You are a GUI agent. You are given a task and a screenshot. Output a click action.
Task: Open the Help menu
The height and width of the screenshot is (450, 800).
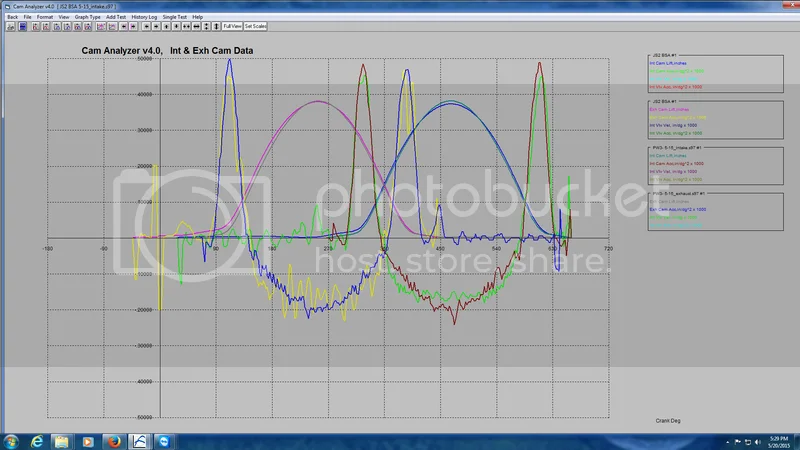tap(197, 17)
